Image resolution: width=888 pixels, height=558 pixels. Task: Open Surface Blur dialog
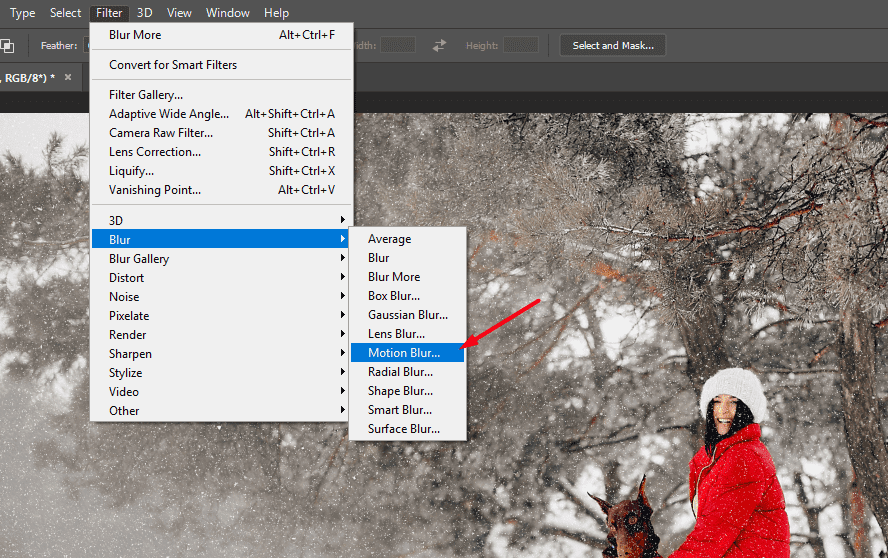[408, 429]
